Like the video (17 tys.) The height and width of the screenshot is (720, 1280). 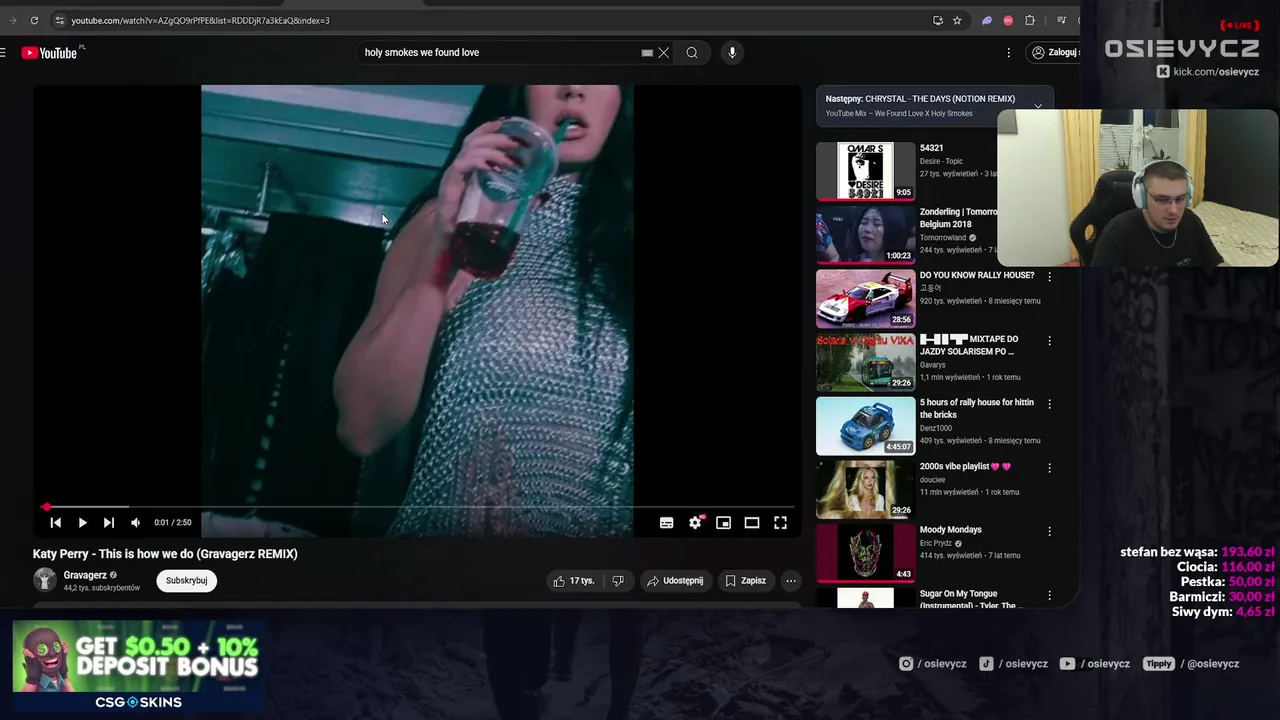(x=573, y=581)
